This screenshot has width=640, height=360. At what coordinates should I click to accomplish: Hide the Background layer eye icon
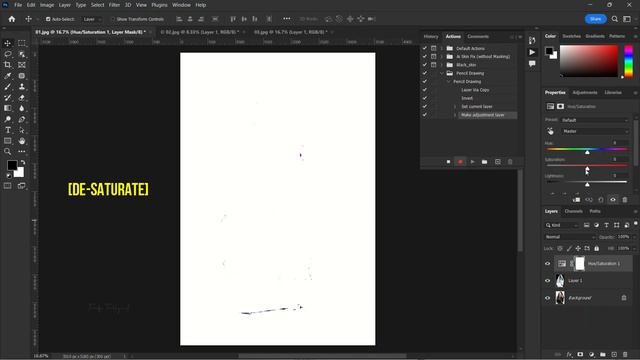coord(548,298)
